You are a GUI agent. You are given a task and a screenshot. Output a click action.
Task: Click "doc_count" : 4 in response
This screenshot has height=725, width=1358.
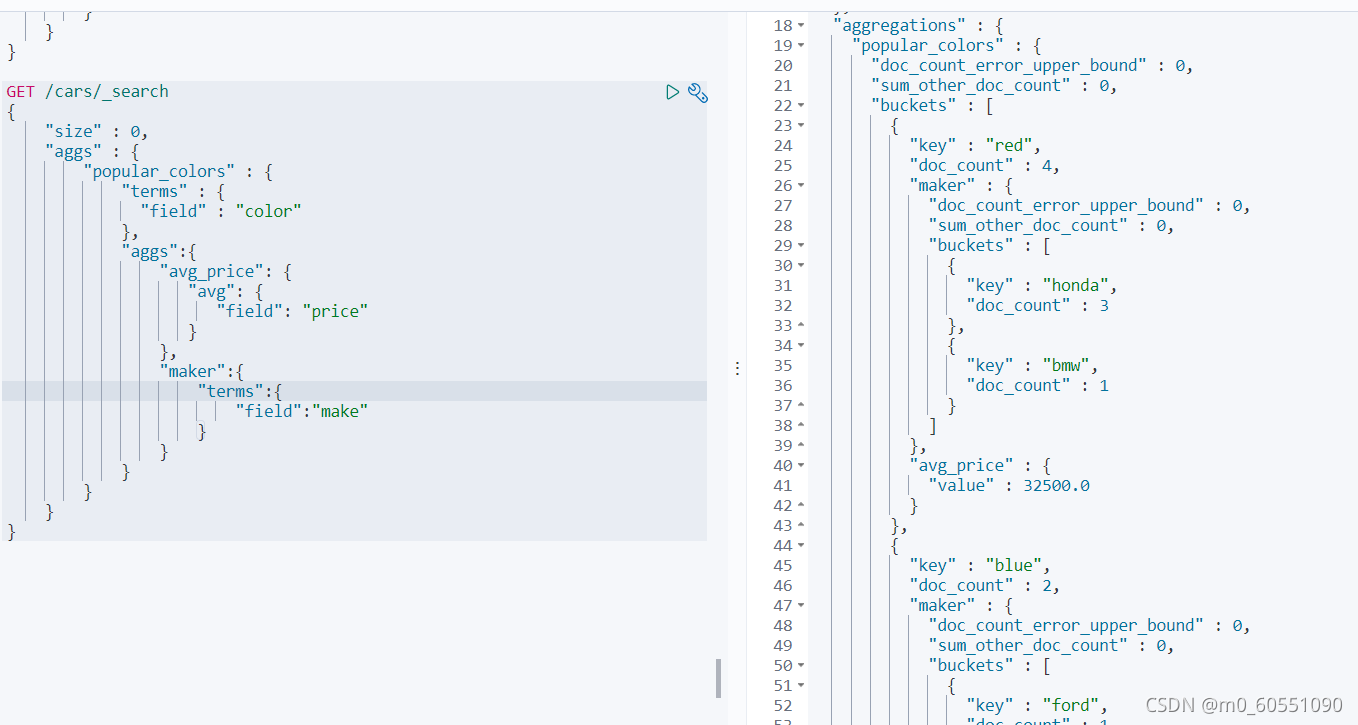985,165
